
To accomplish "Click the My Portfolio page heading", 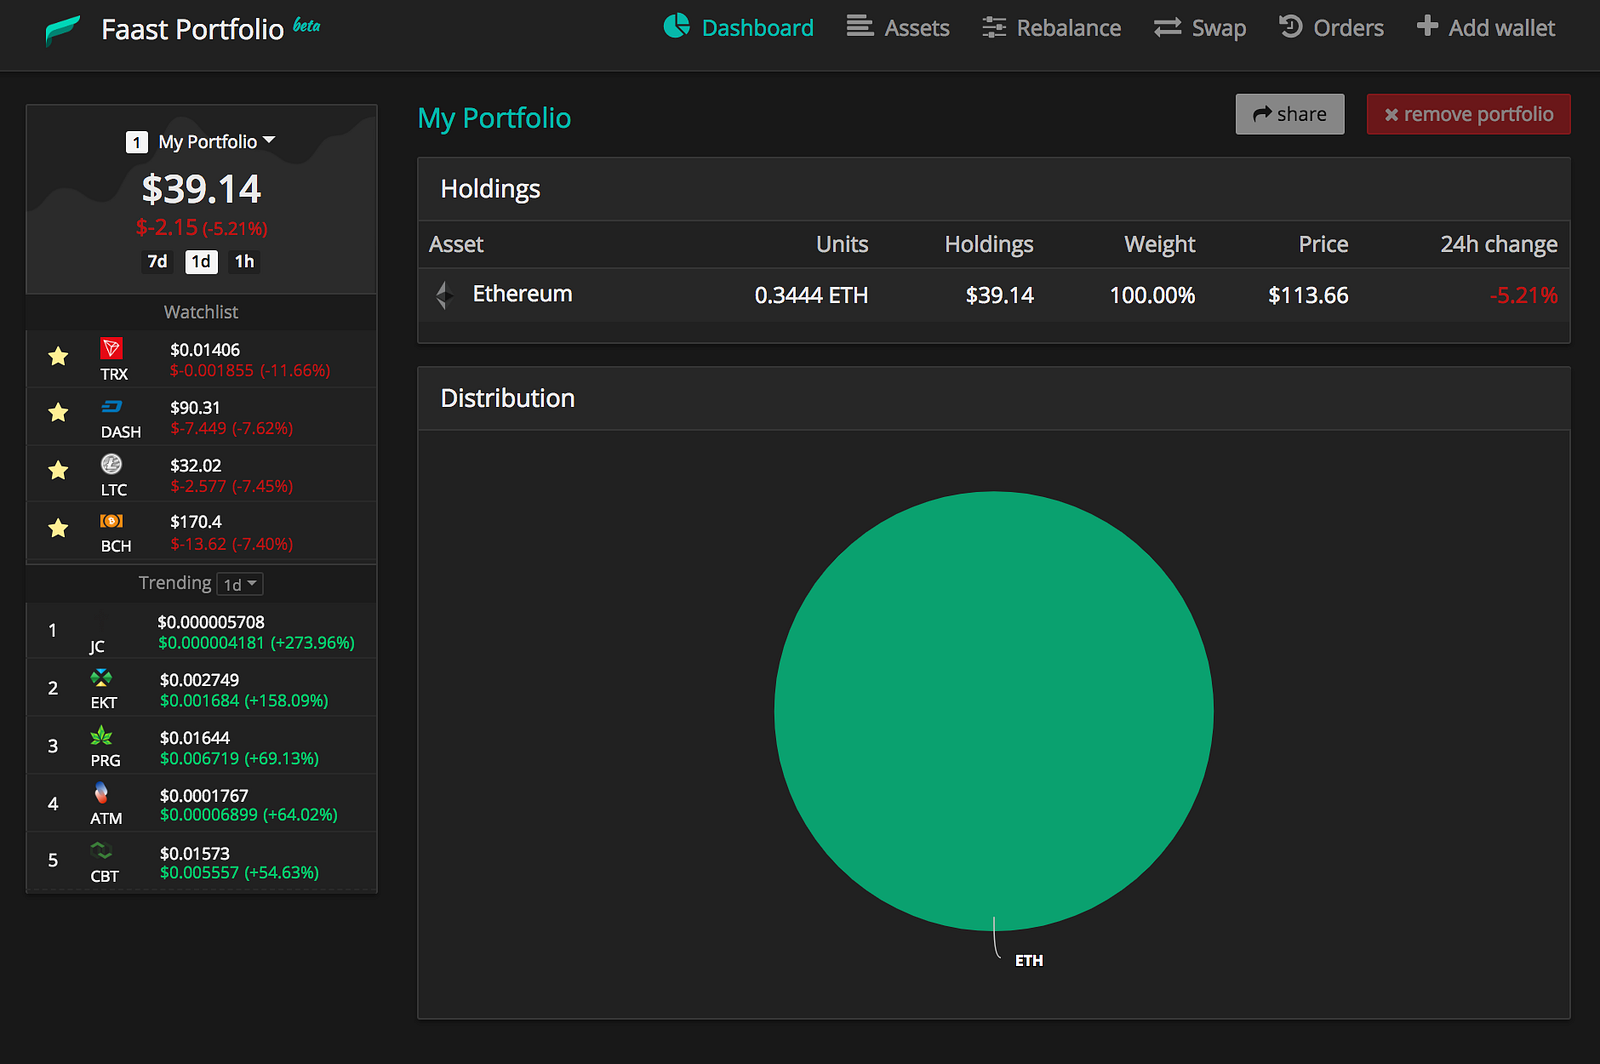I will tap(494, 118).
